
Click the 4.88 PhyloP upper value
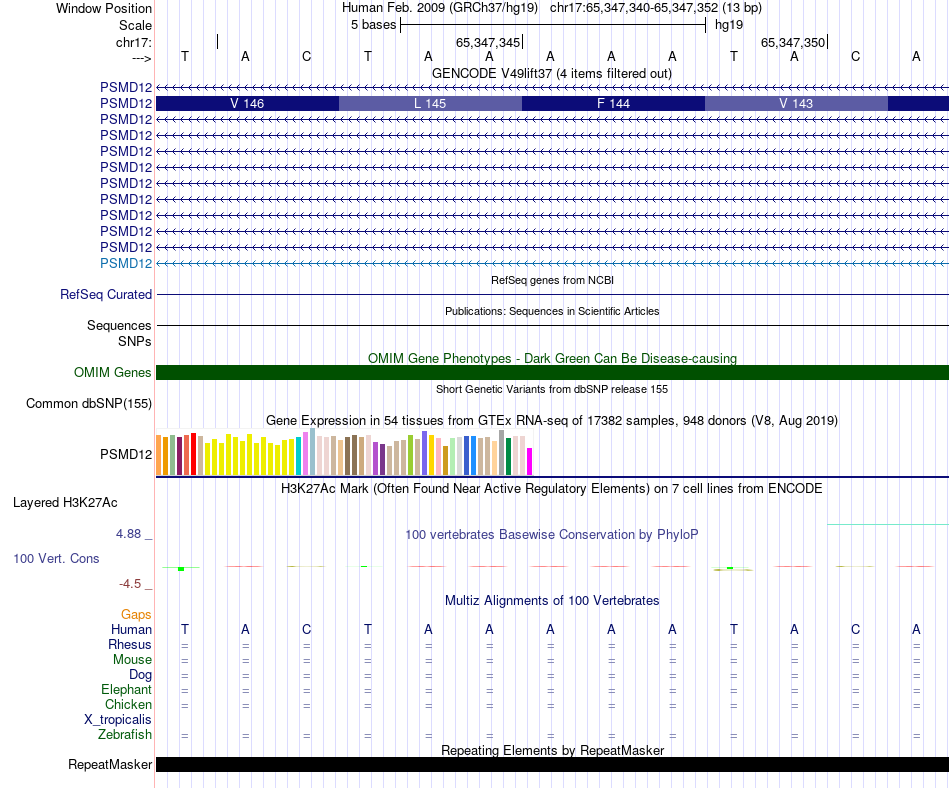click(x=128, y=534)
